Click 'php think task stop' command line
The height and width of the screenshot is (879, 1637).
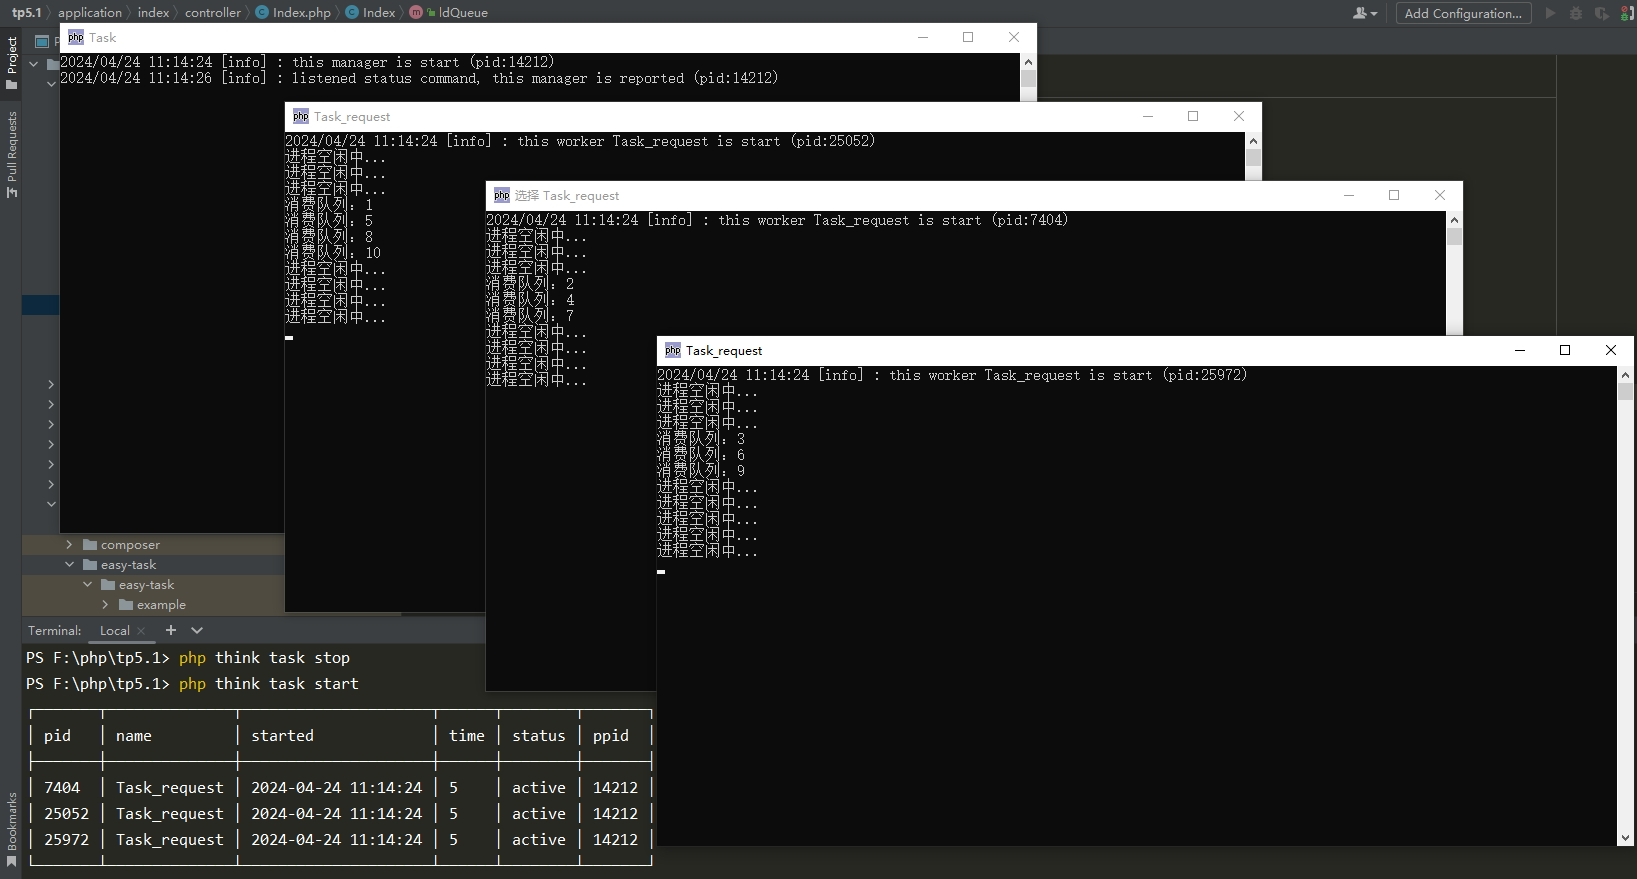pyautogui.click(x=264, y=657)
